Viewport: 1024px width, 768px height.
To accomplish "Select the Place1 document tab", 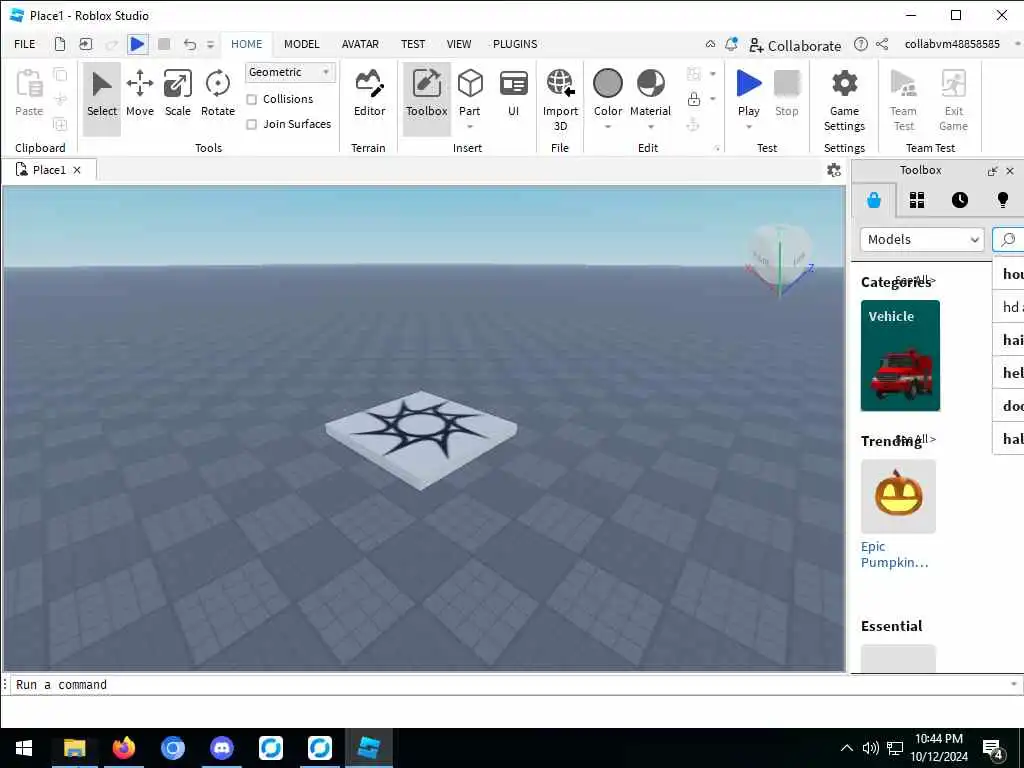I will (x=49, y=170).
